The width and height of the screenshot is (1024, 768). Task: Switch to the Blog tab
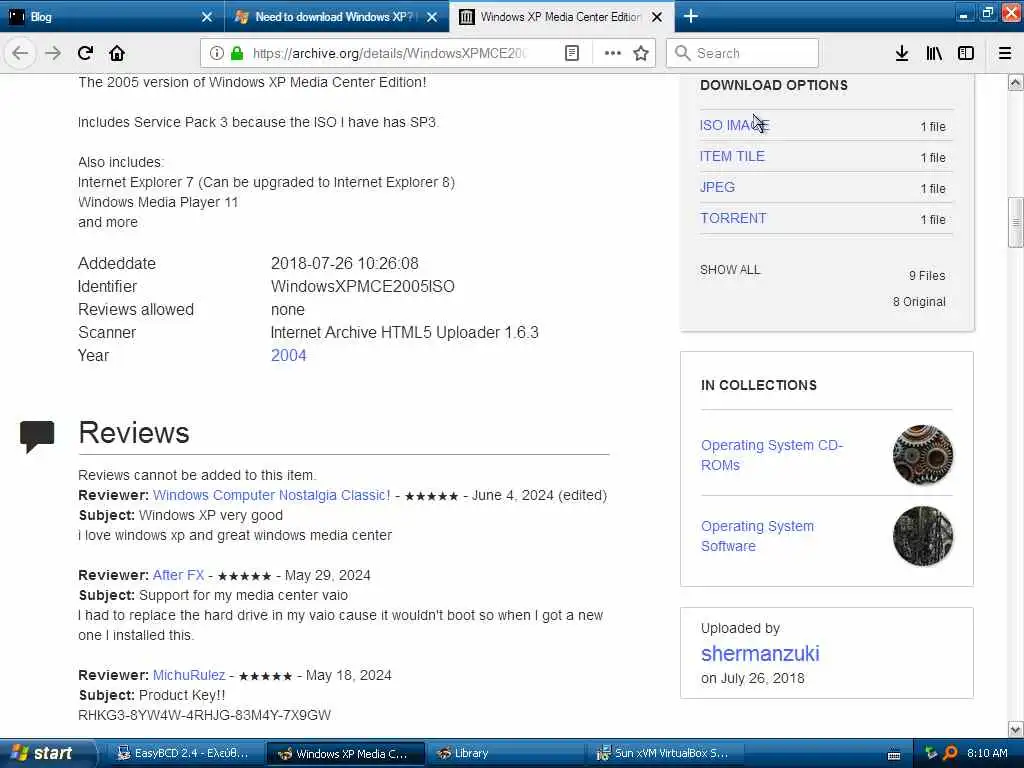112,17
